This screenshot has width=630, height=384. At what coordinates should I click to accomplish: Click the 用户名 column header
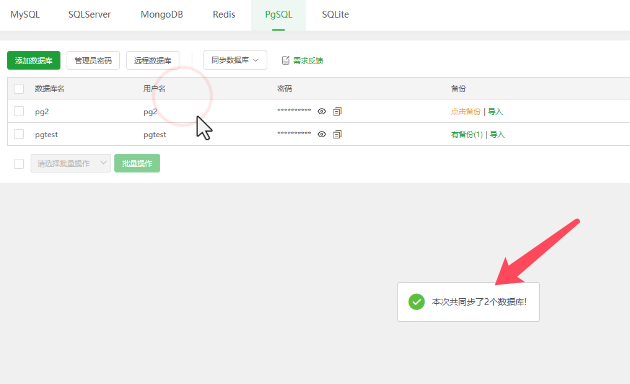pos(154,88)
